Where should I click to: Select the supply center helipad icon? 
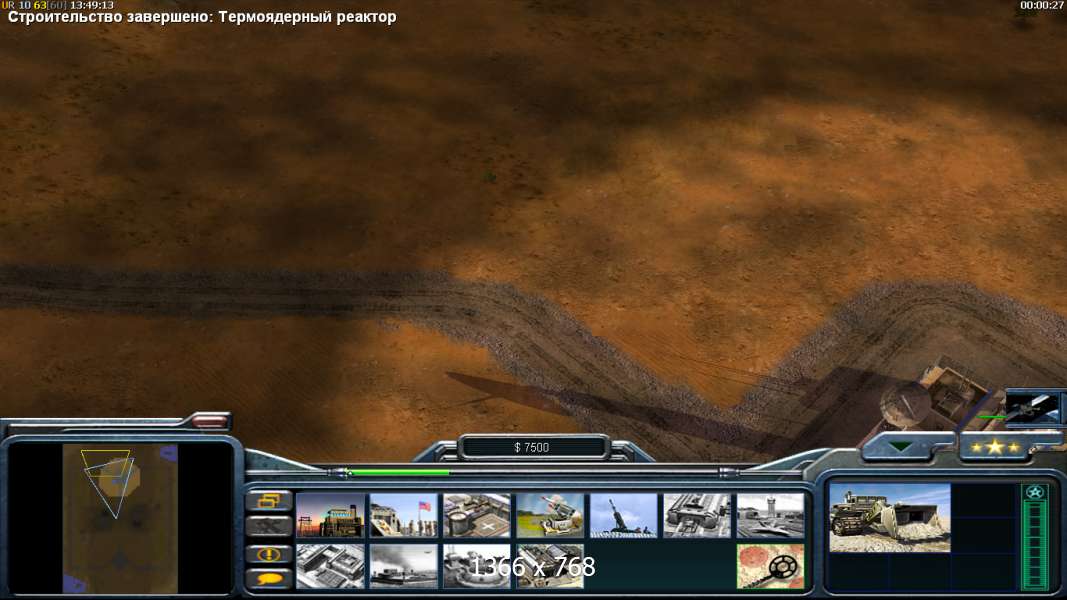(x=476, y=515)
